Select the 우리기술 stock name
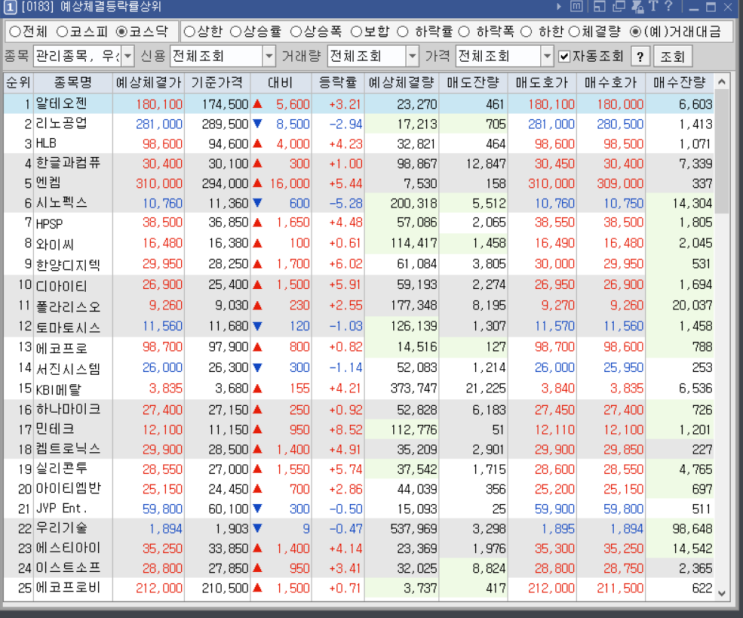 click(x=62, y=528)
